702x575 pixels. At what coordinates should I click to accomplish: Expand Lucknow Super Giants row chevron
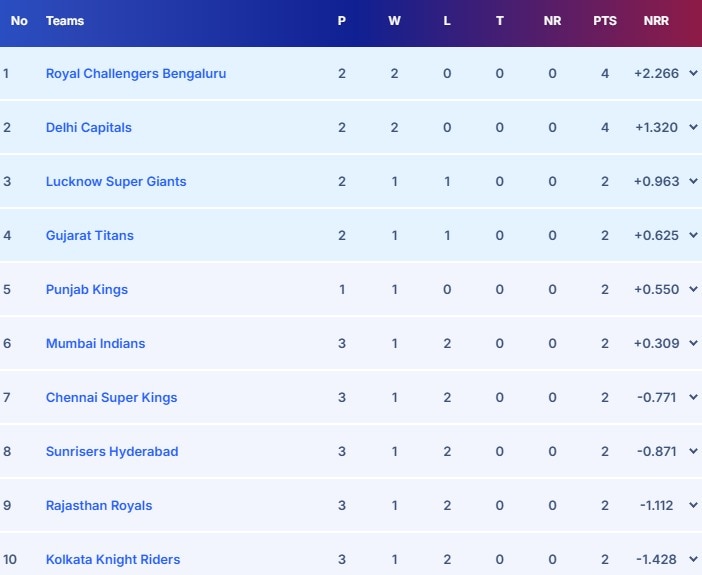[693, 181]
